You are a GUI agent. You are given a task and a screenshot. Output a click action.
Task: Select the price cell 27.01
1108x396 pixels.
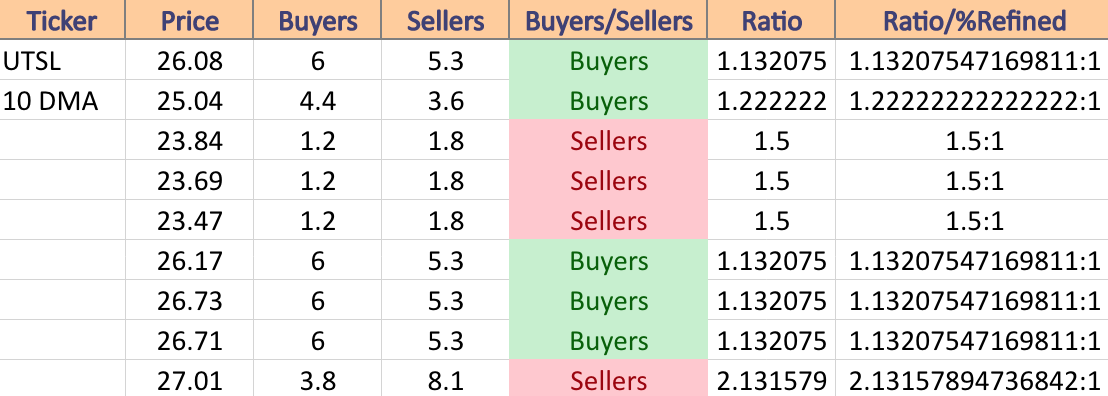pyautogui.click(x=189, y=380)
